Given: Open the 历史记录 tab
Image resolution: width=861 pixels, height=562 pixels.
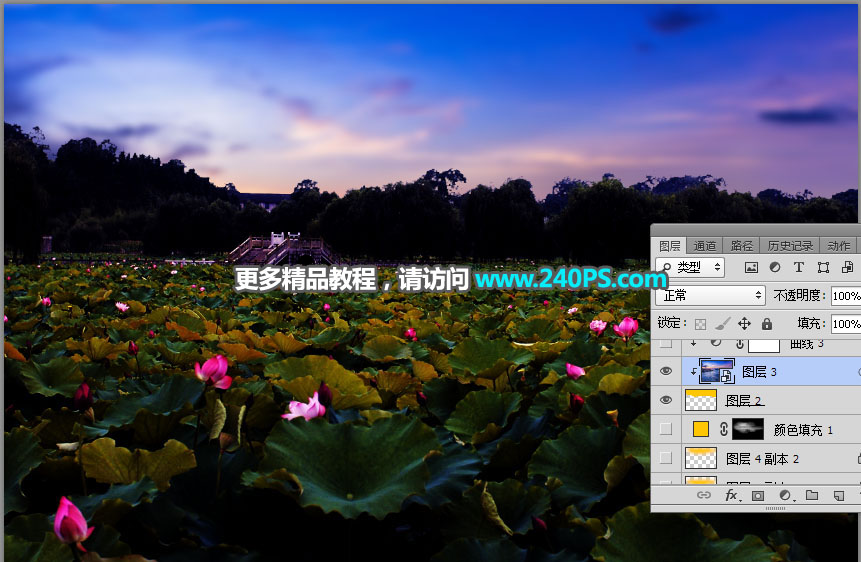Looking at the screenshot, I should 790,246.
